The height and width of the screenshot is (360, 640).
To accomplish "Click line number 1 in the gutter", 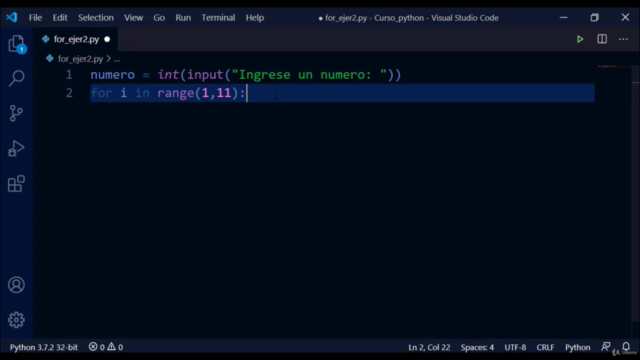I will 69,75.
